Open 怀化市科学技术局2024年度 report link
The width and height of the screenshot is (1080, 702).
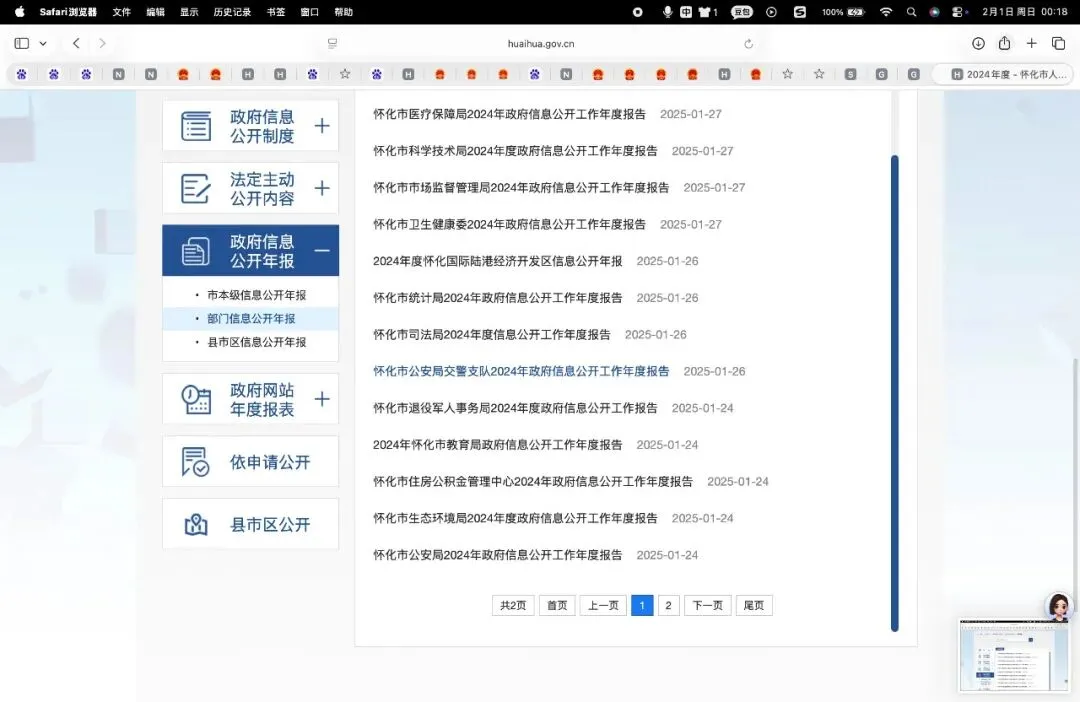click(x=515, y=151)
